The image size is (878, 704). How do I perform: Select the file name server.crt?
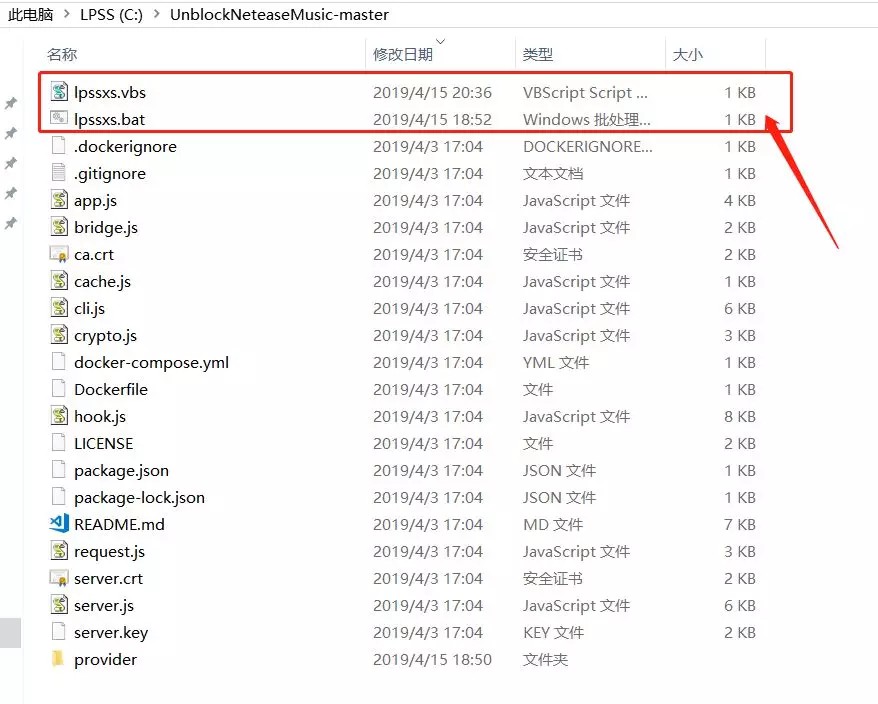pyautogui.click(x=108, y=579)
